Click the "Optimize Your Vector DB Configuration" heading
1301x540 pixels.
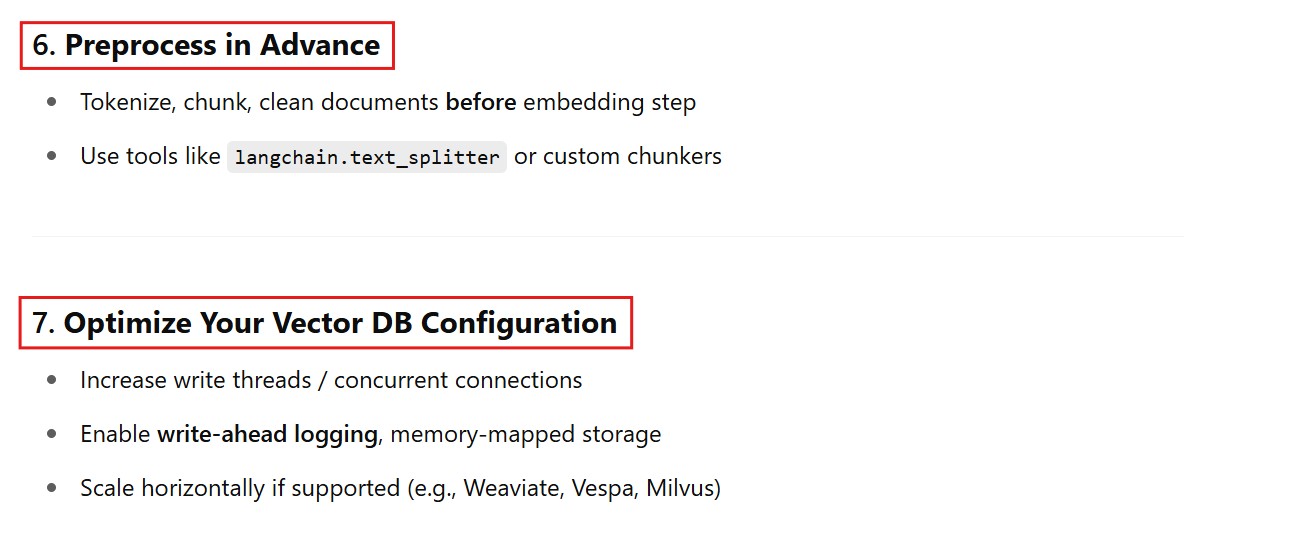(340, 323)
